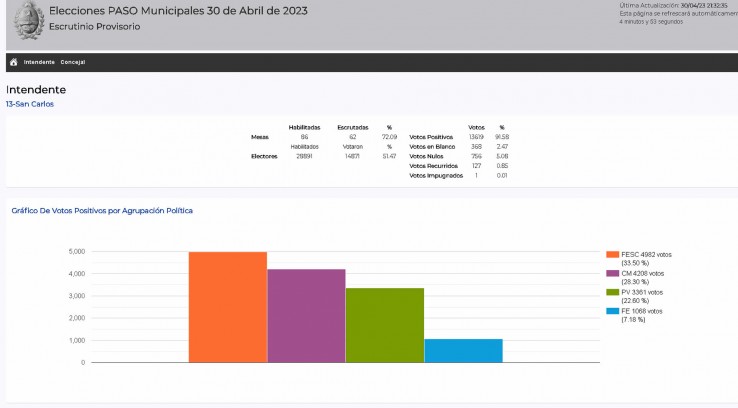
Task: Click the orange FESC legend swatch
Action: coord(612,255)
